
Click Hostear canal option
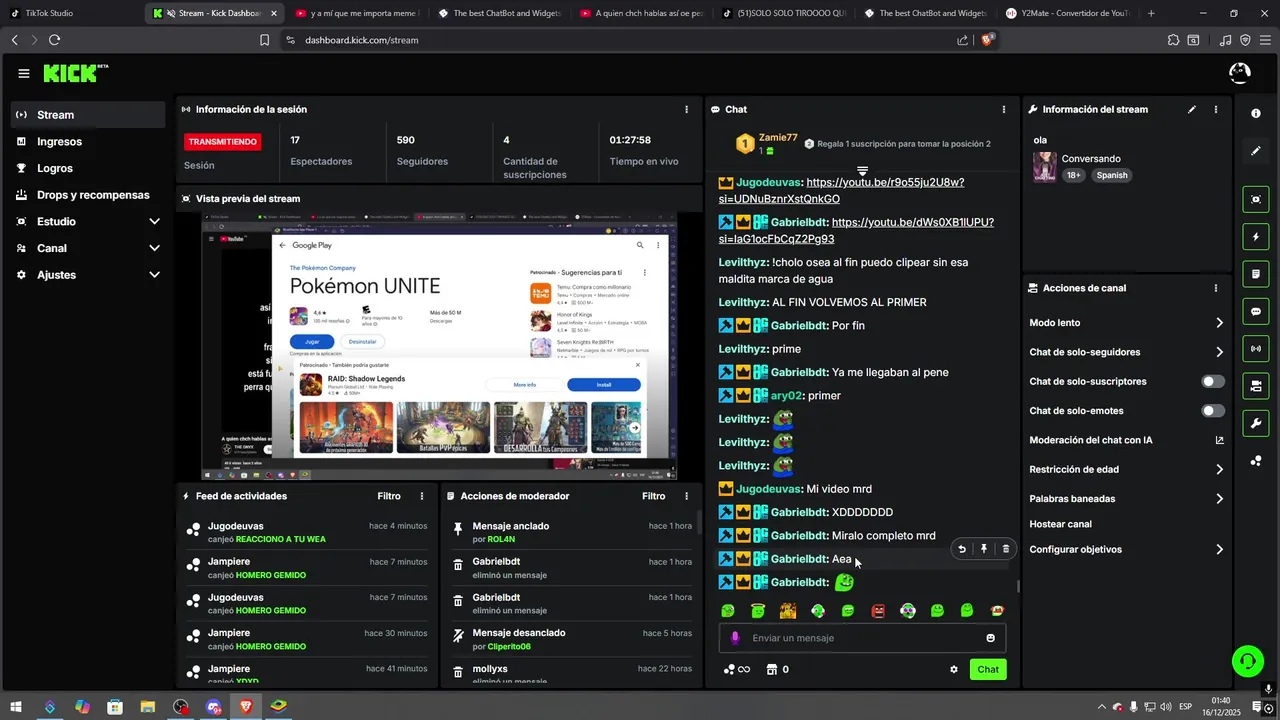point(1060,524)
